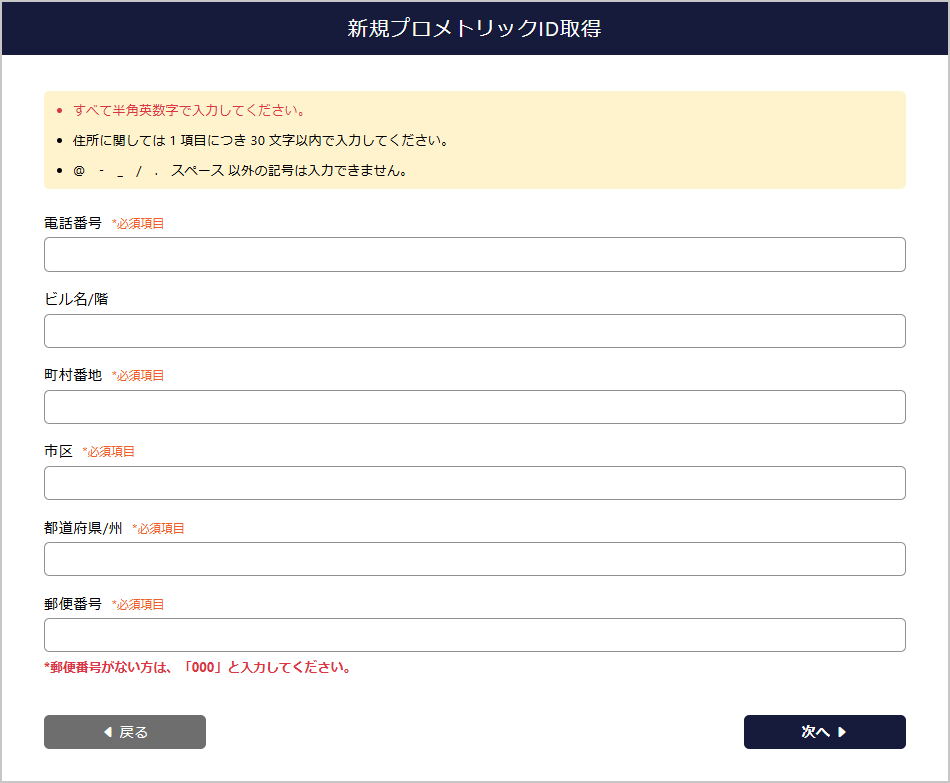Click the 郵便番号 postal code field
Image resolution: width=950 pixels, height=783 pixels.
473,634
